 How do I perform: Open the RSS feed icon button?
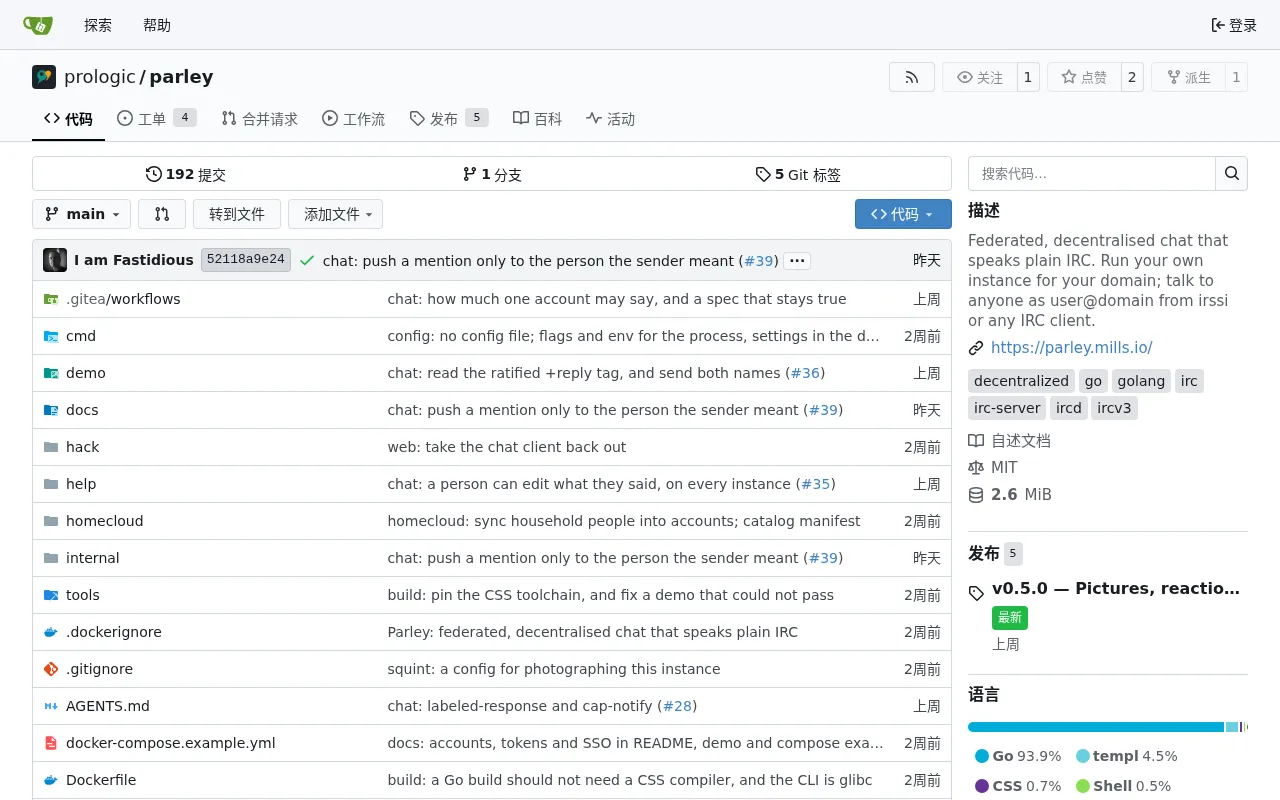pyautogui.click(x=911, y=77)
